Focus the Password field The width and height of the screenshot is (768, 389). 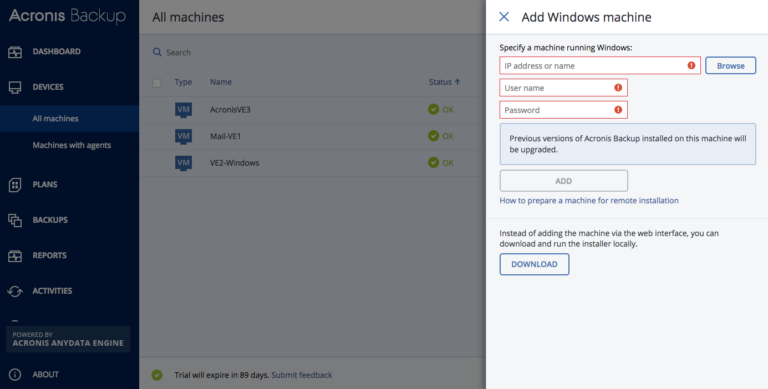tap(563, 110)
